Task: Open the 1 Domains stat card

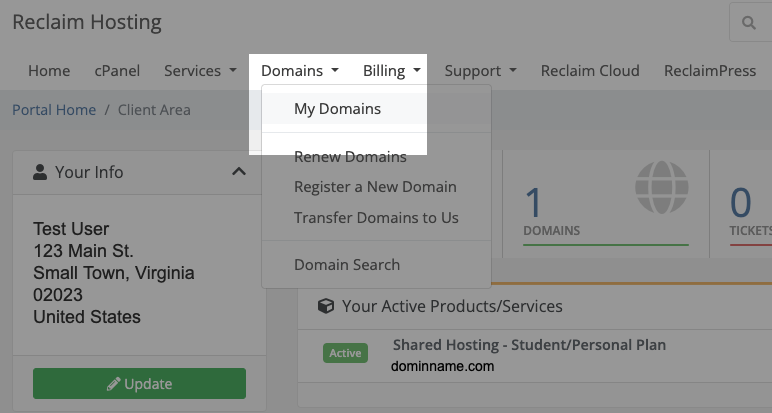Action: [606, 204]
